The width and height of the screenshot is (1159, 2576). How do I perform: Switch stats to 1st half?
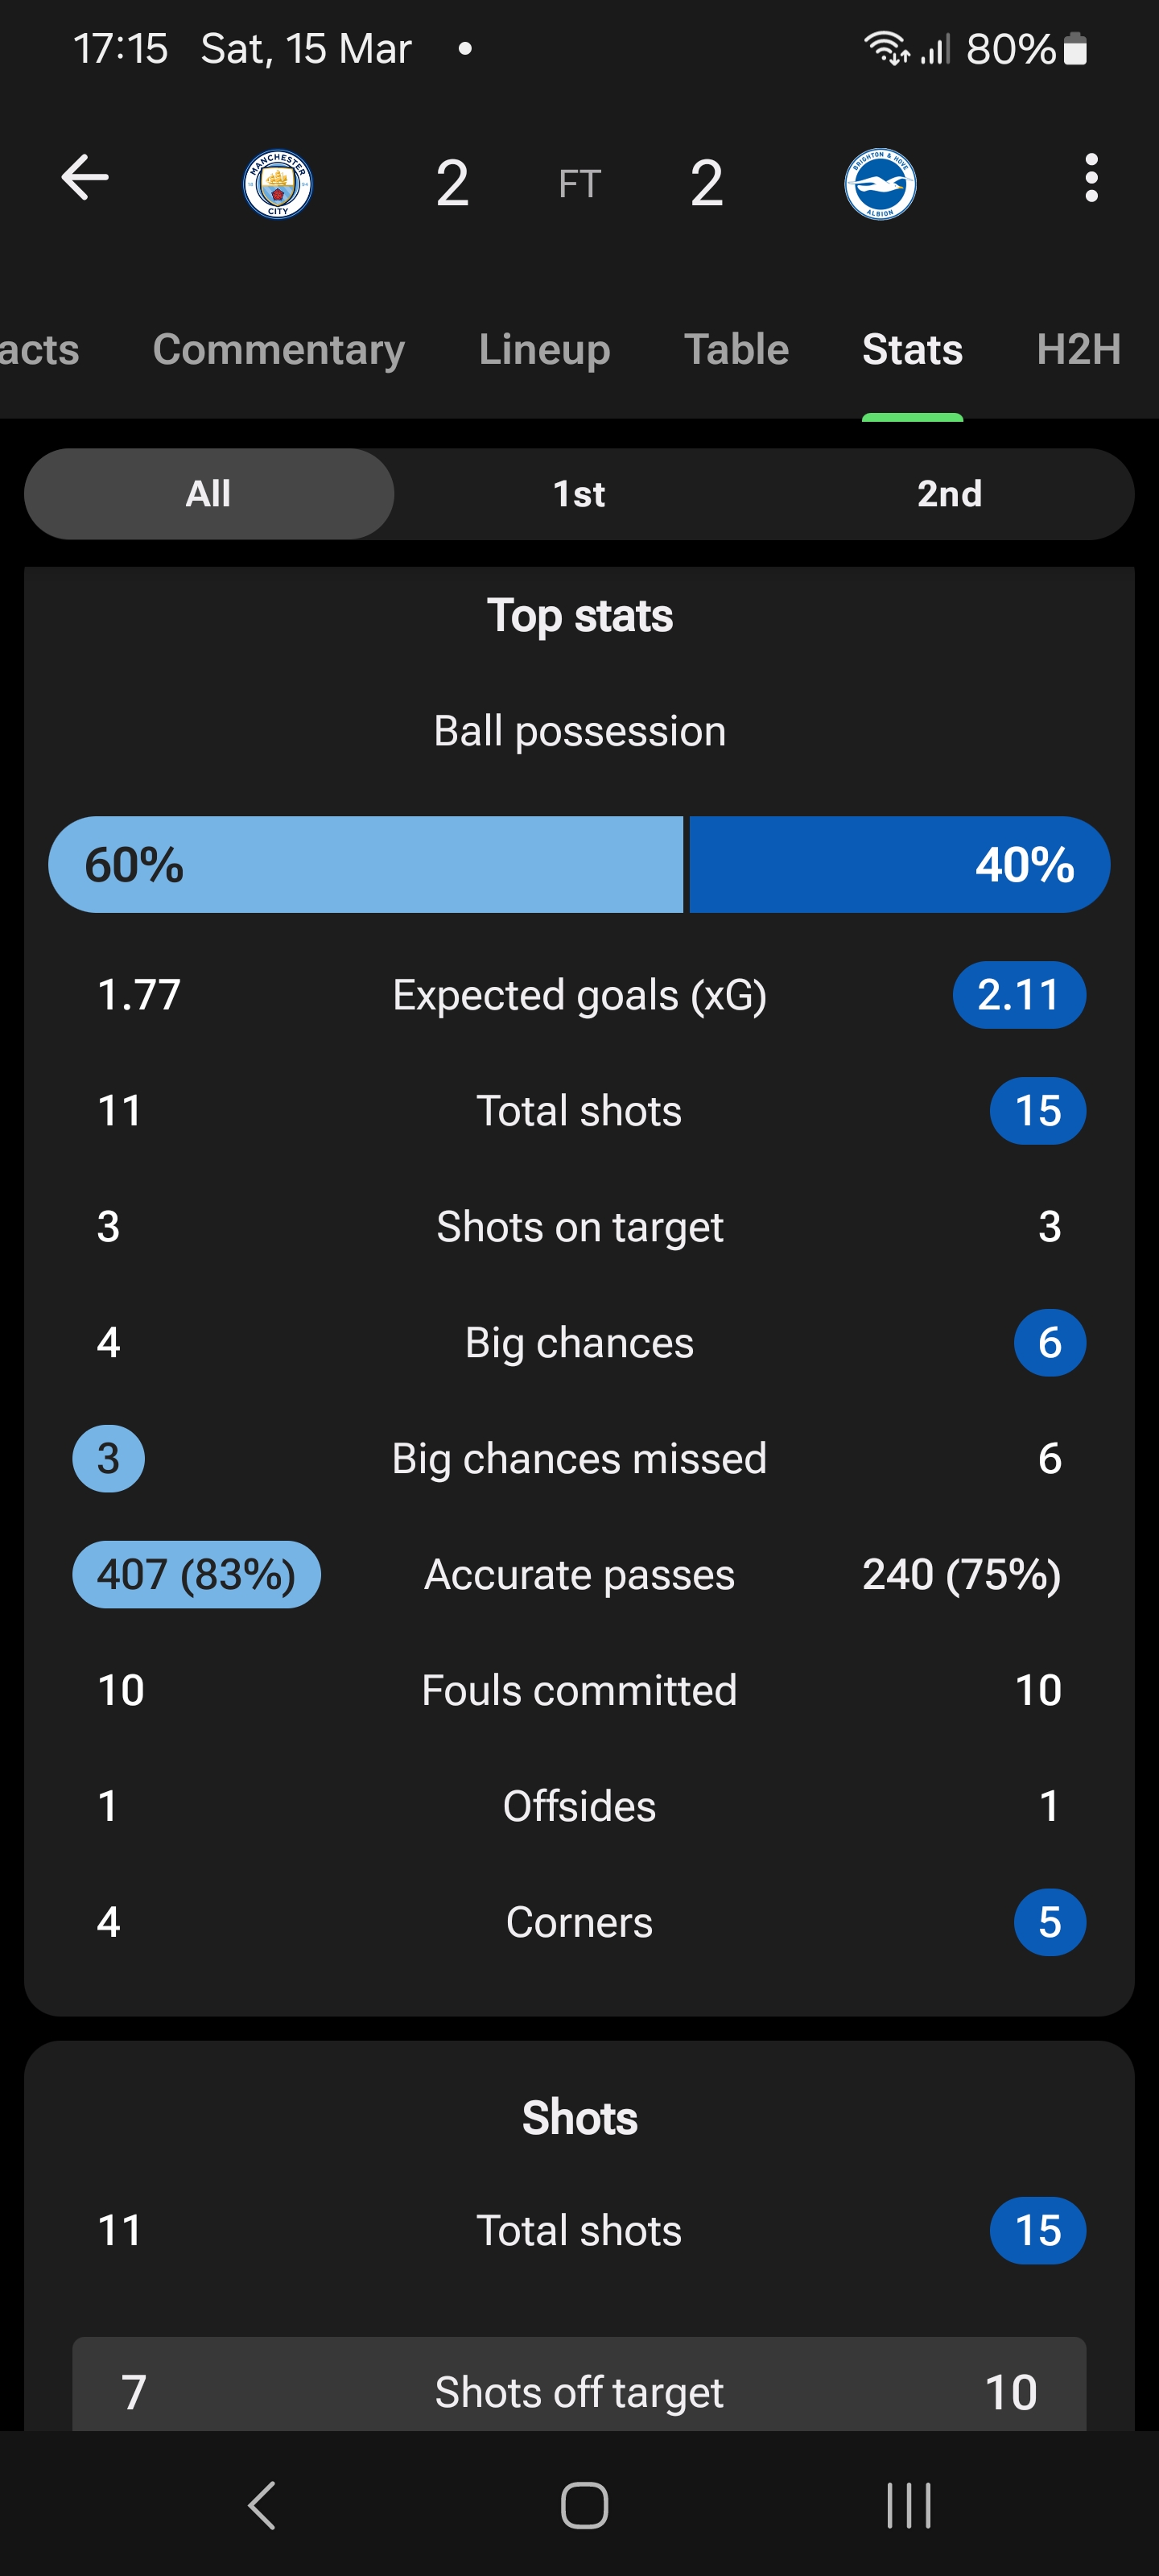(579, 494)
